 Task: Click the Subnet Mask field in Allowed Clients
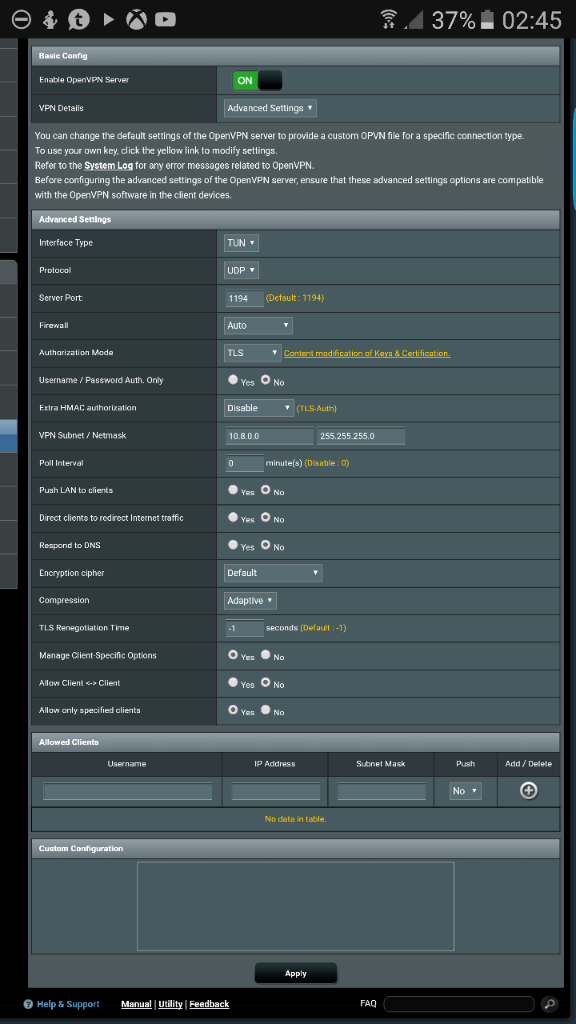click(x=381, y=792)
